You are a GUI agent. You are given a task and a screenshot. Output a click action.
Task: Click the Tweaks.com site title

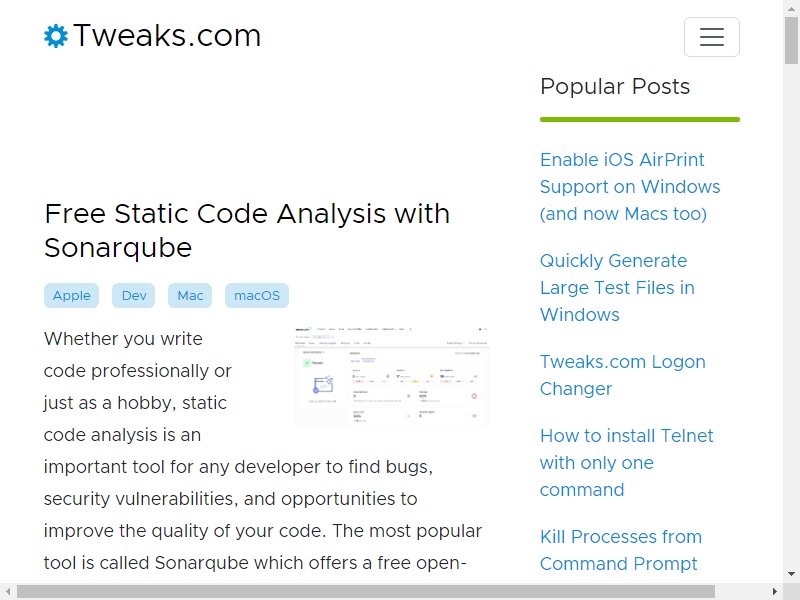coord(167,36)
